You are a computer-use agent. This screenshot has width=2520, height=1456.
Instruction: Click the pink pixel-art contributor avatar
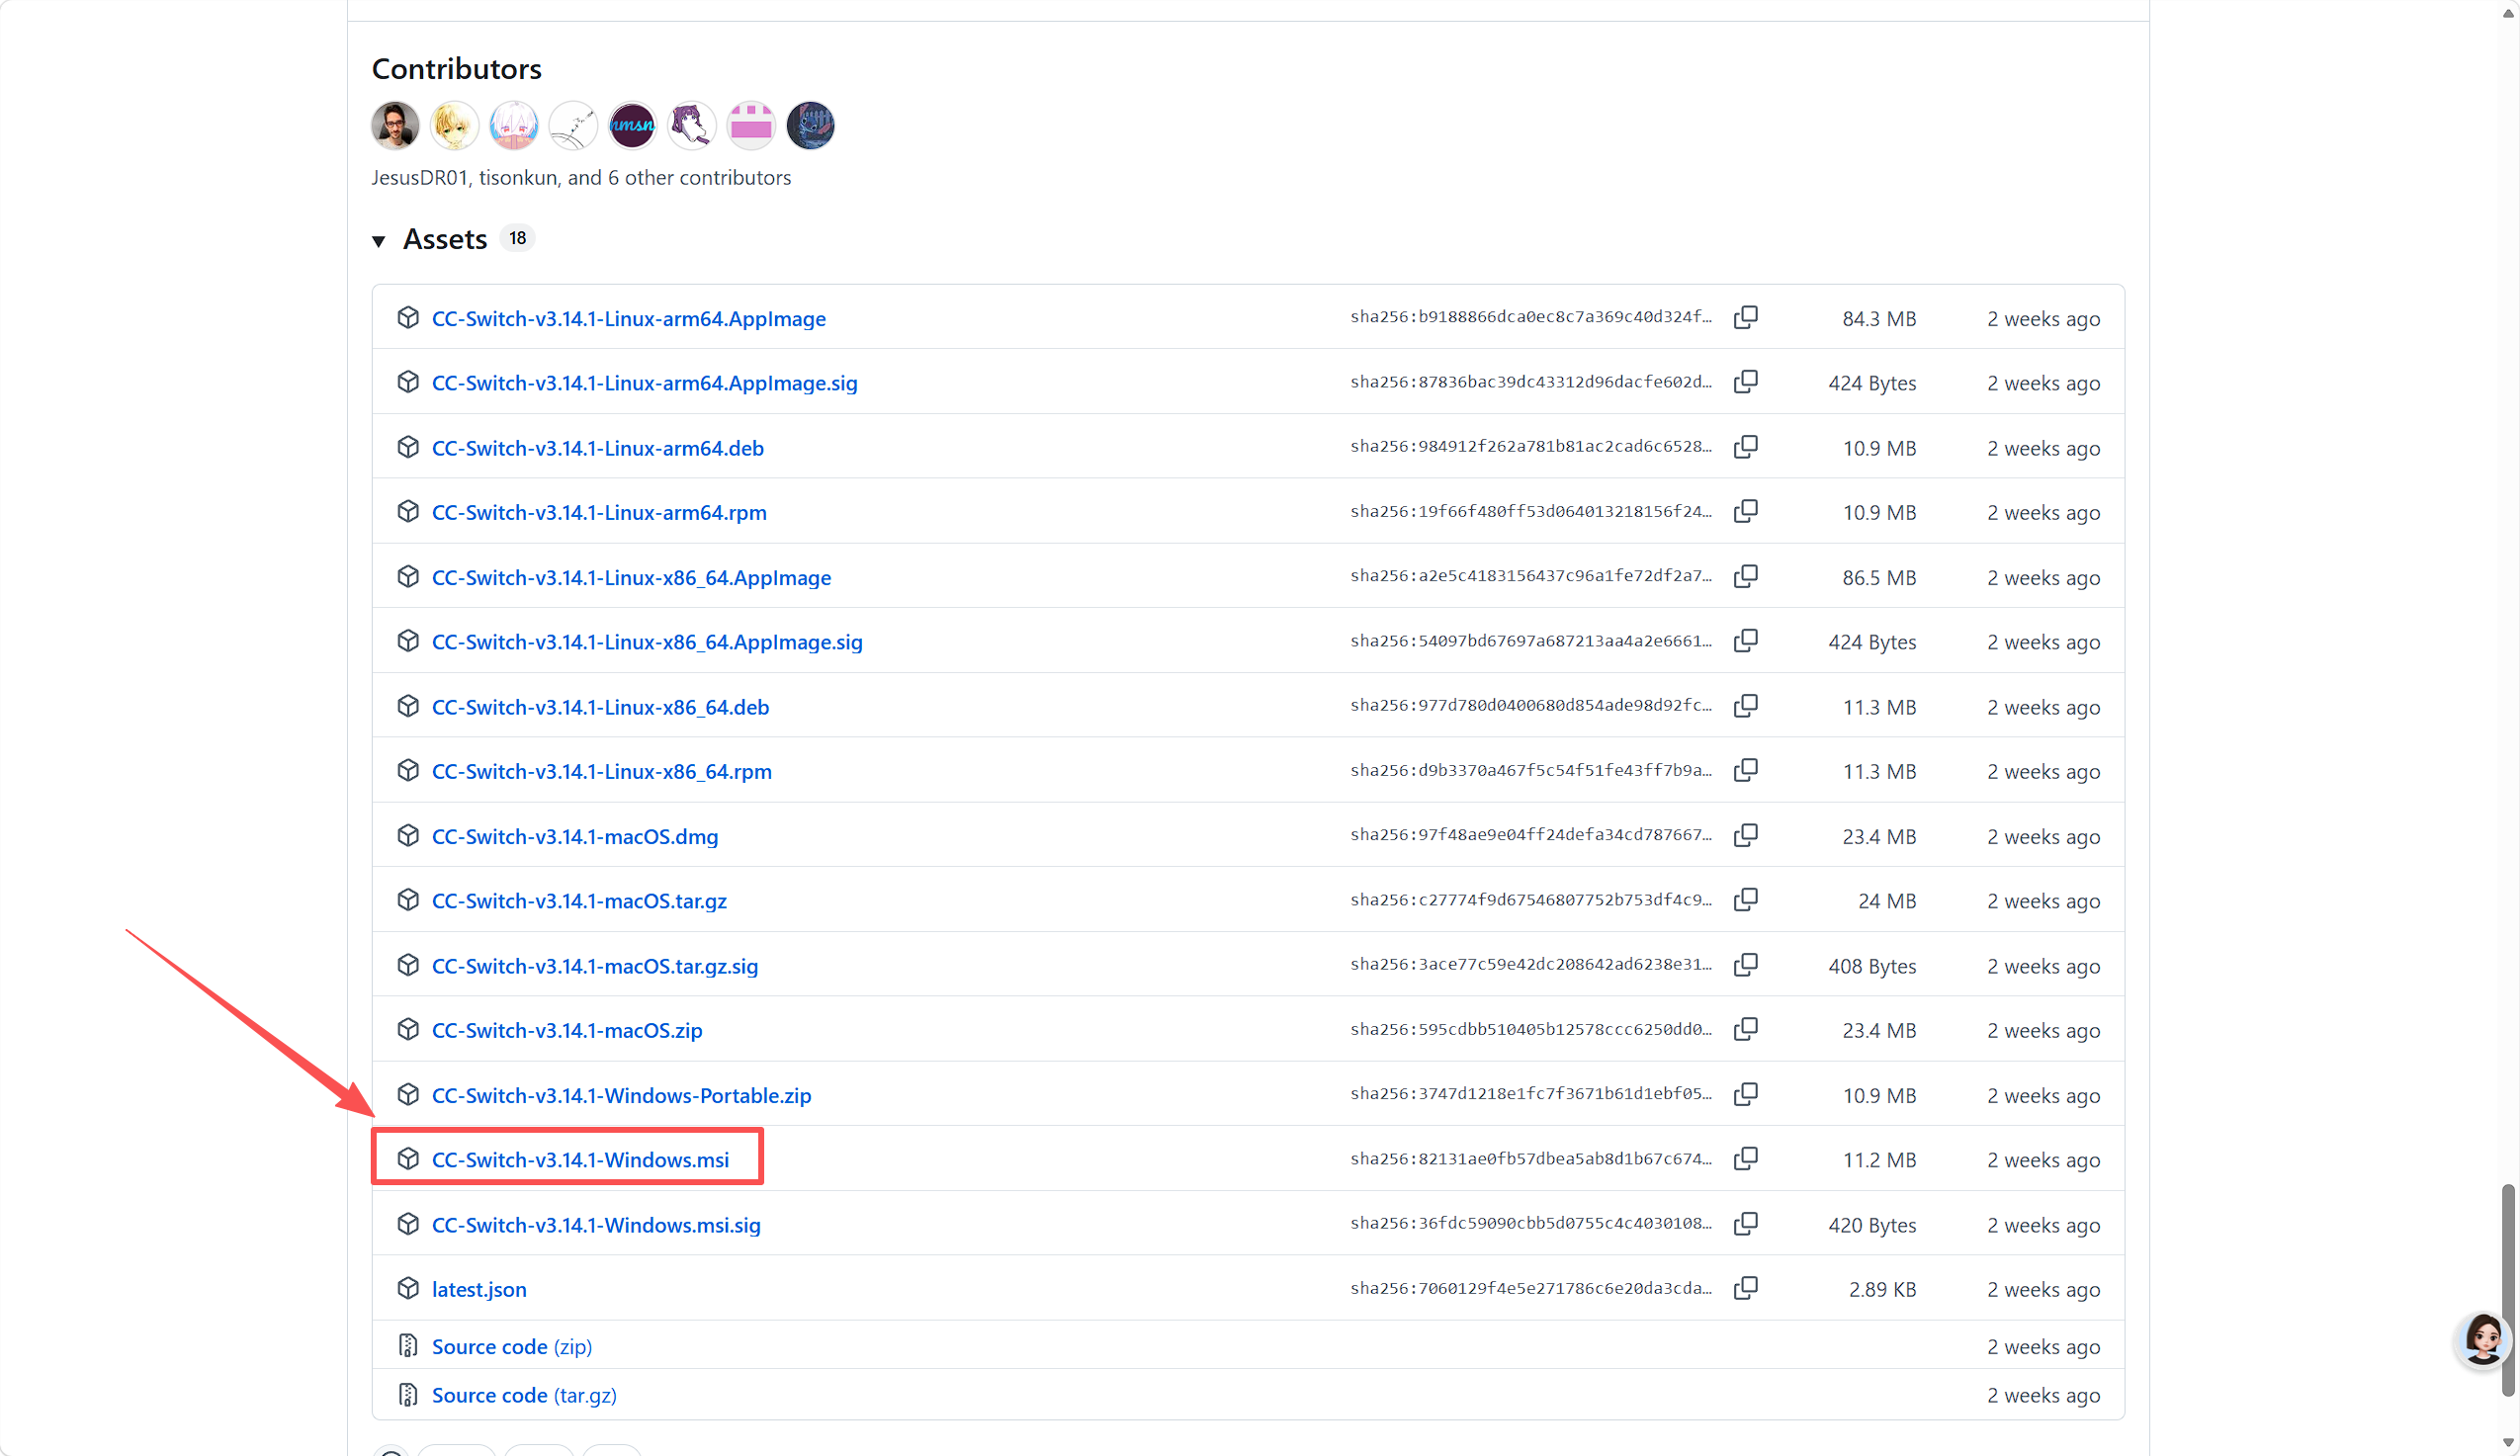(x=751, y=126)
